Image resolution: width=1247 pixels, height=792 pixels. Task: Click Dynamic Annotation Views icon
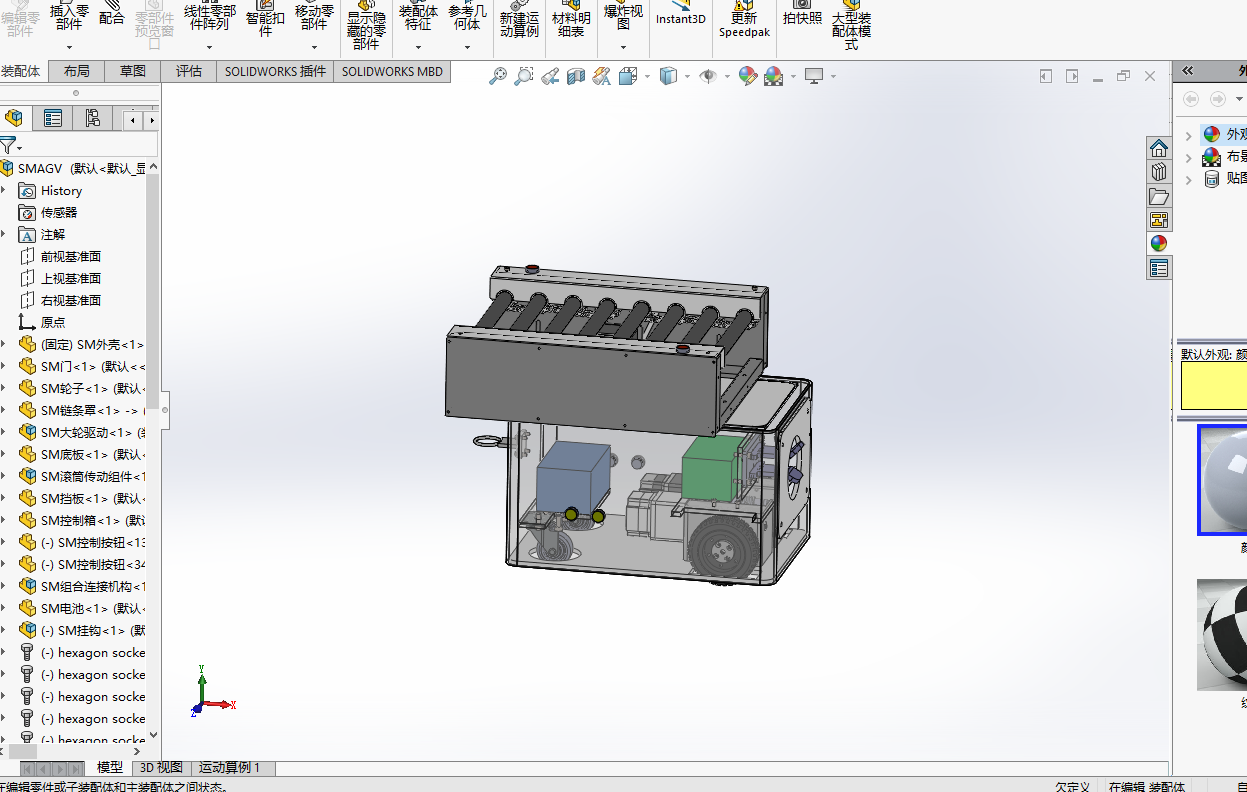pyautogui.click(x=601, y=76)
